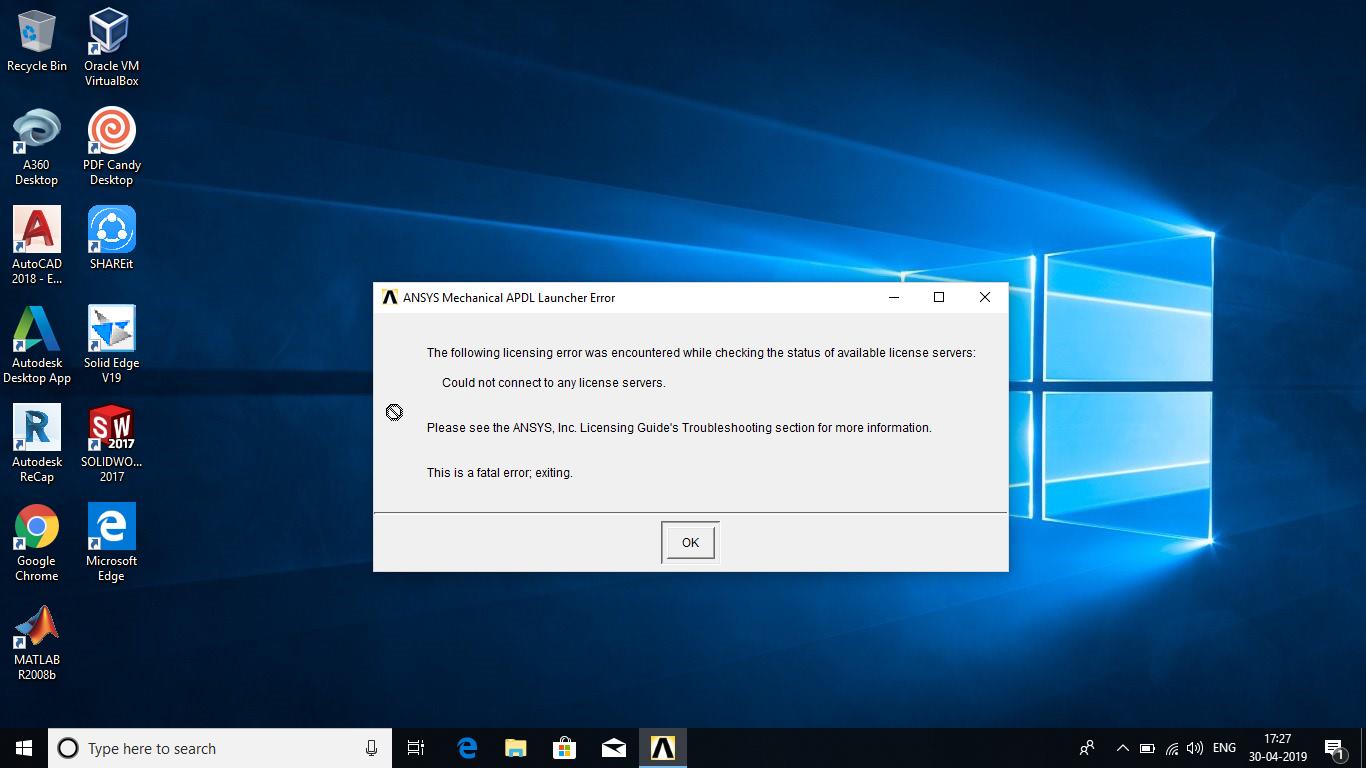Open Task View from the taskbar
The image size is (1366, 768).
point(416,748)
